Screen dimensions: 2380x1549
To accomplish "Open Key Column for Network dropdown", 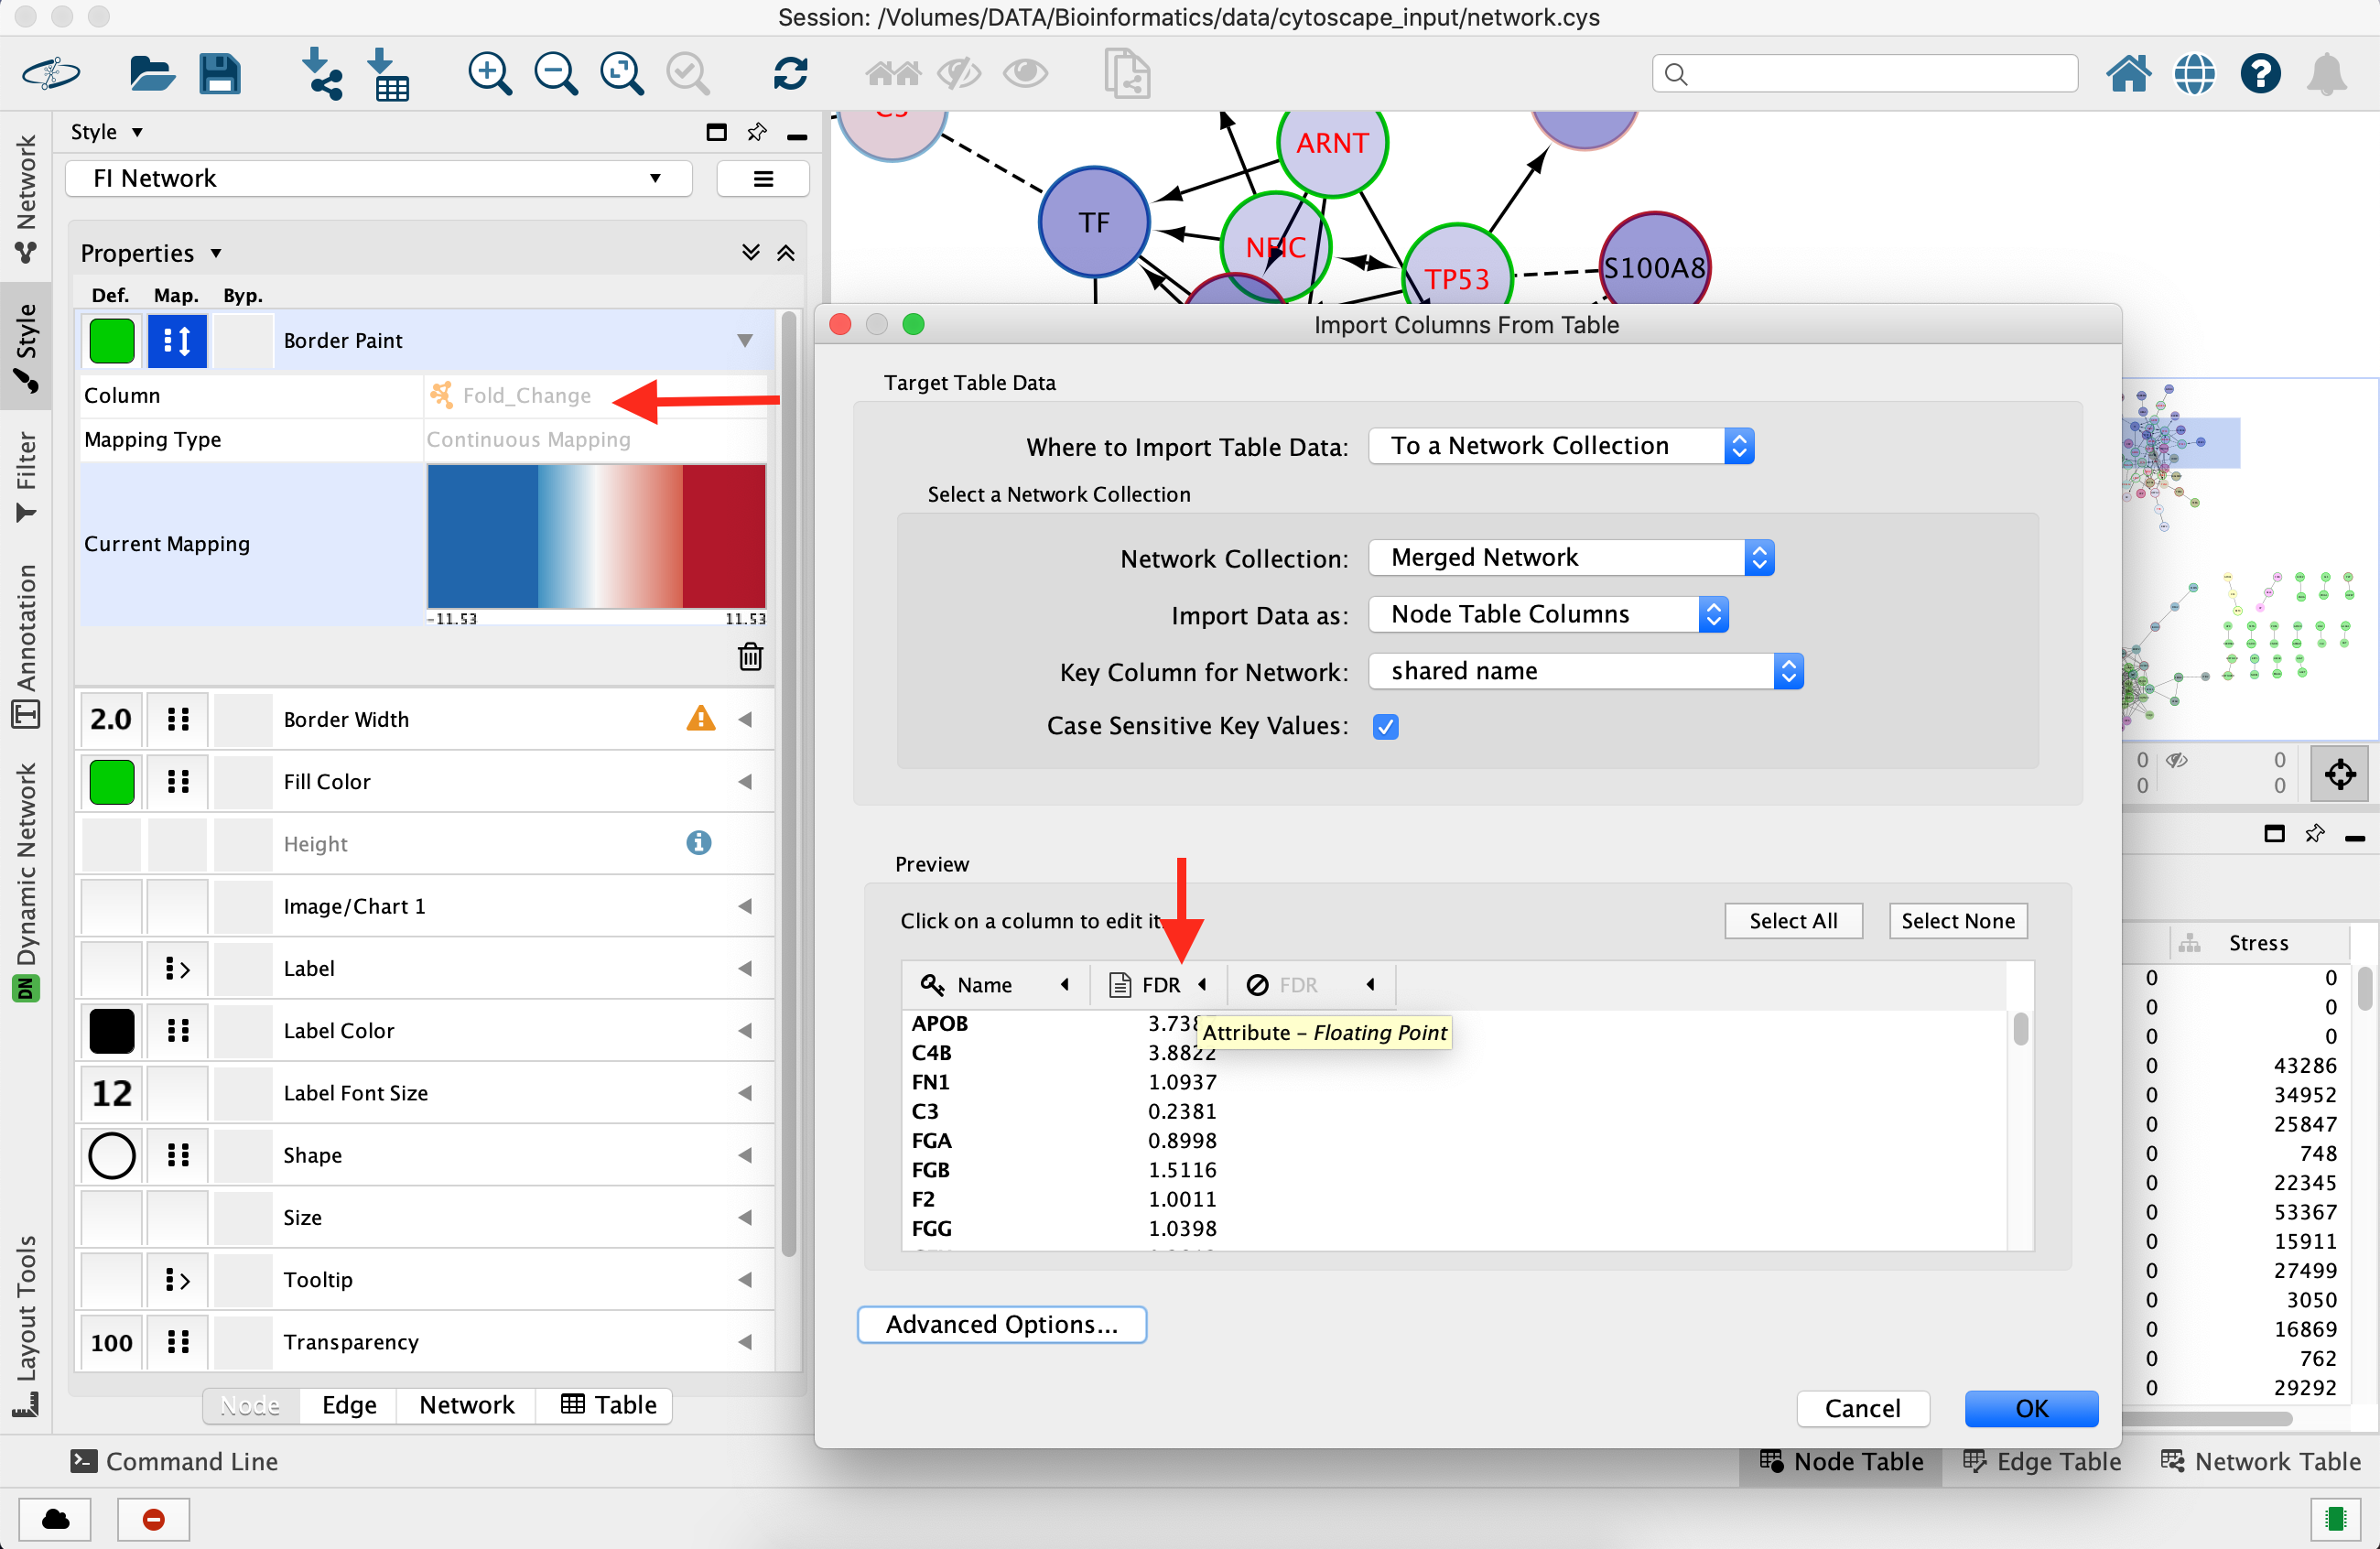I will coord(1586,670).
